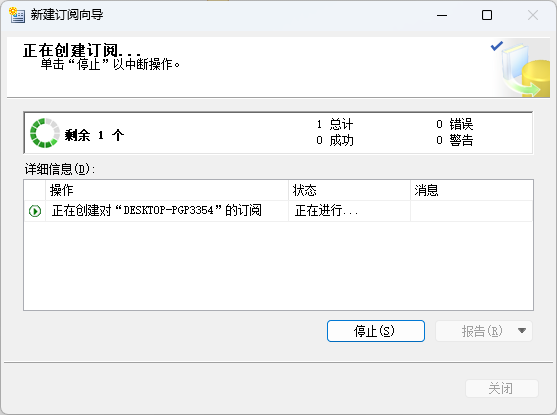Click the green in-progress play icon

click(35, 211)
